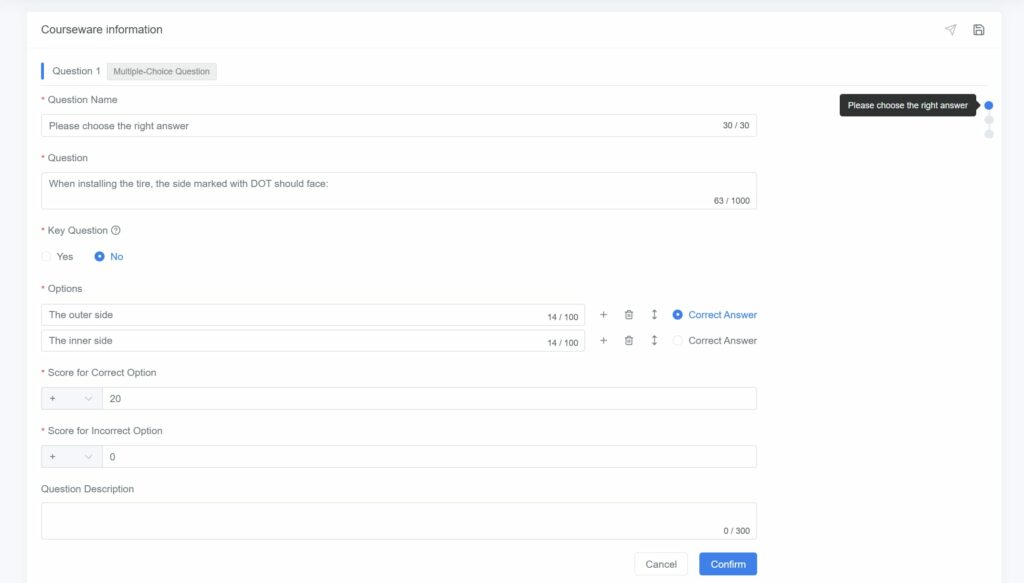Click the Key Question help icon

coord(116,230)
